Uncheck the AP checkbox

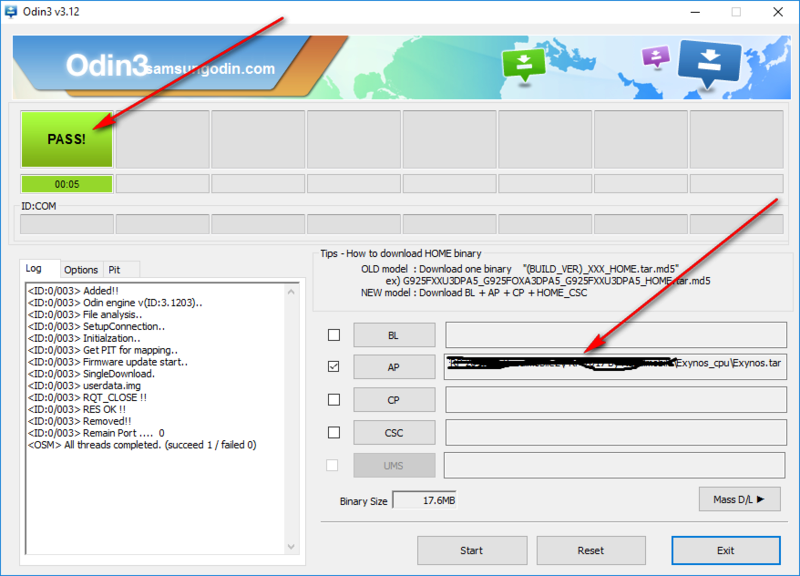click(x=334, y=366)
